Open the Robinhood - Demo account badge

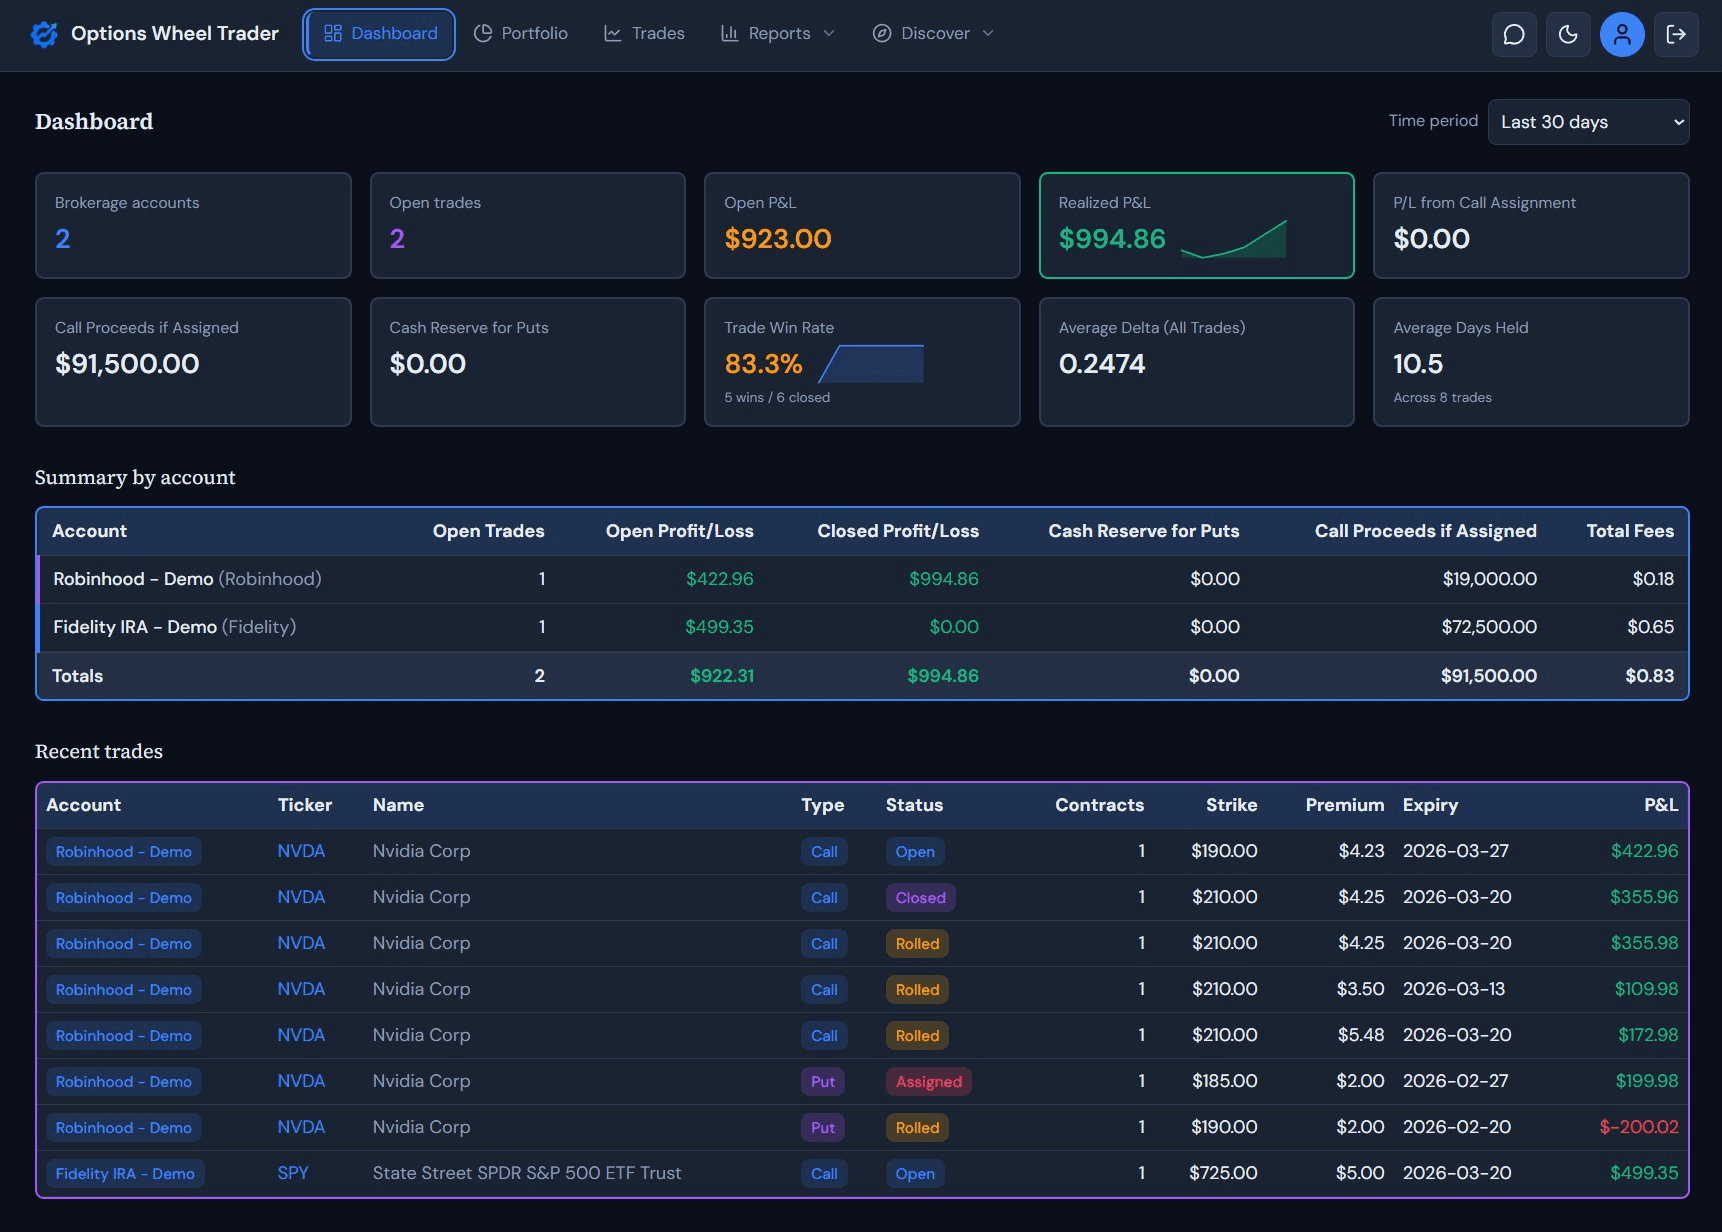pos(123,851)
